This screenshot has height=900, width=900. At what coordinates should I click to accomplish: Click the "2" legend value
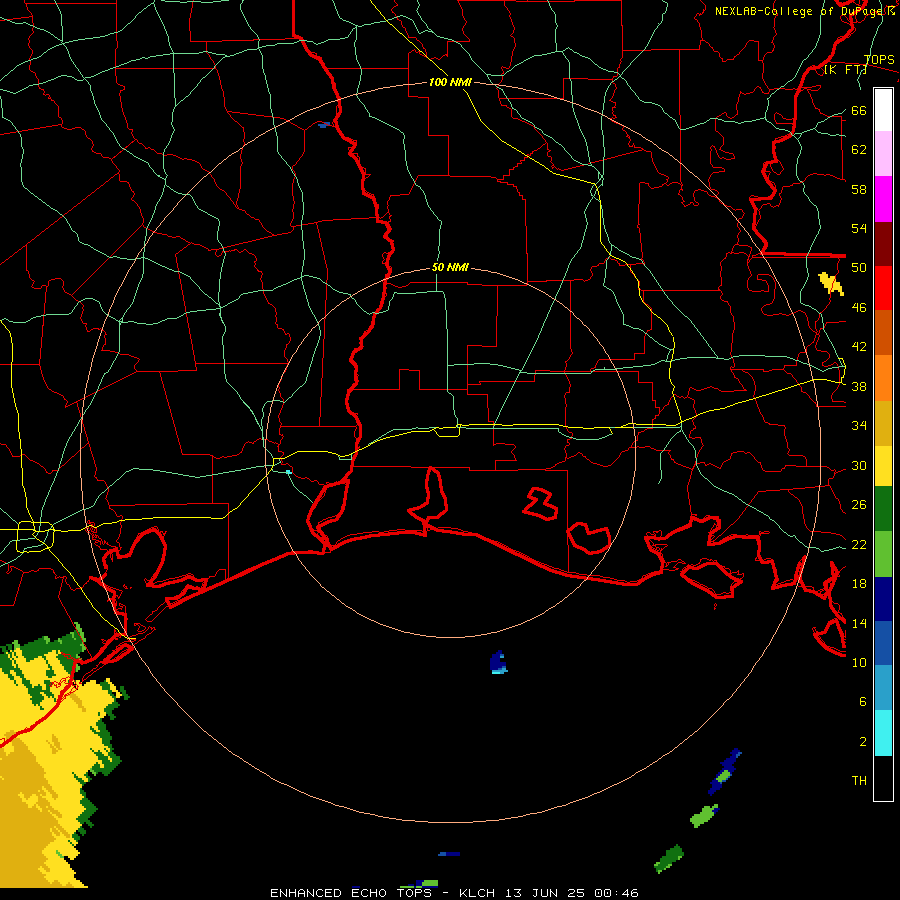pos(863,741)
